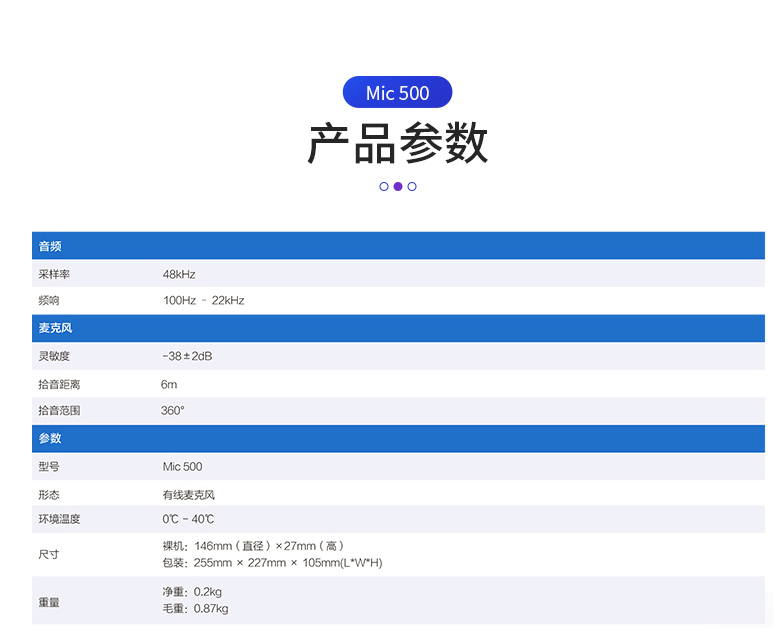Click the 频响 row label

[x=49, y=300]
